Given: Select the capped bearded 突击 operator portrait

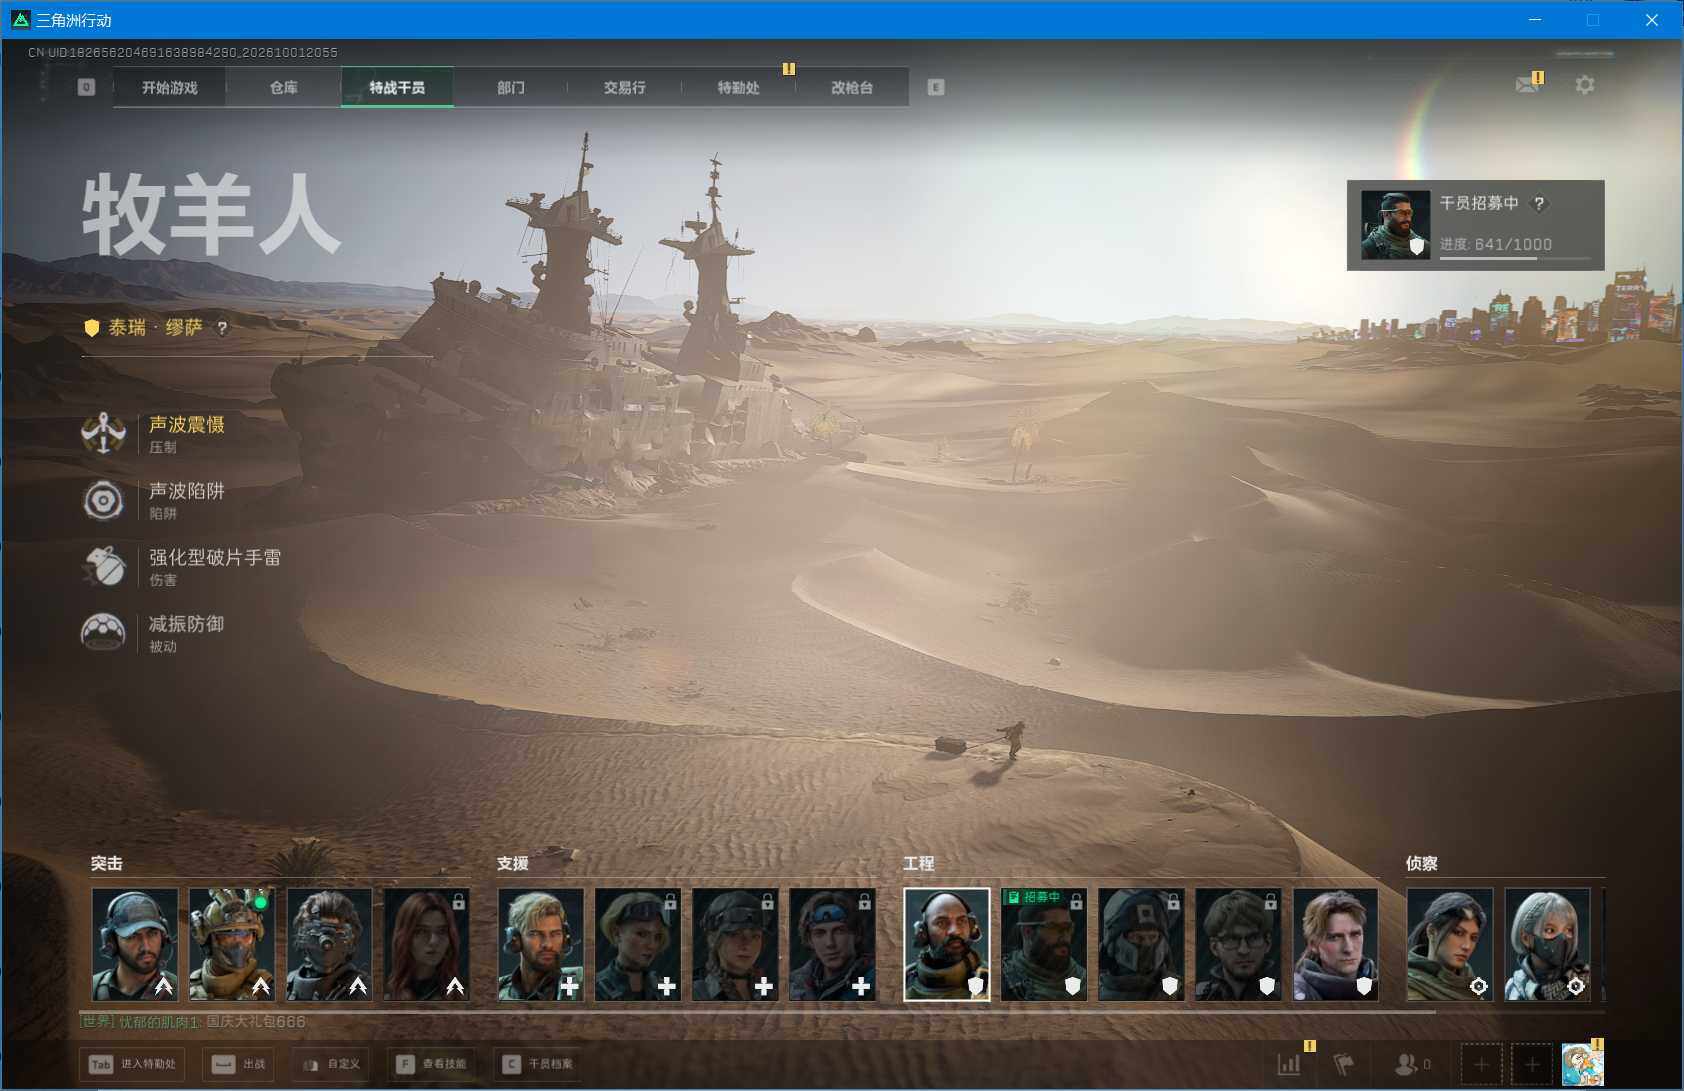Looking at the screenshot, I should coord(135,944).
